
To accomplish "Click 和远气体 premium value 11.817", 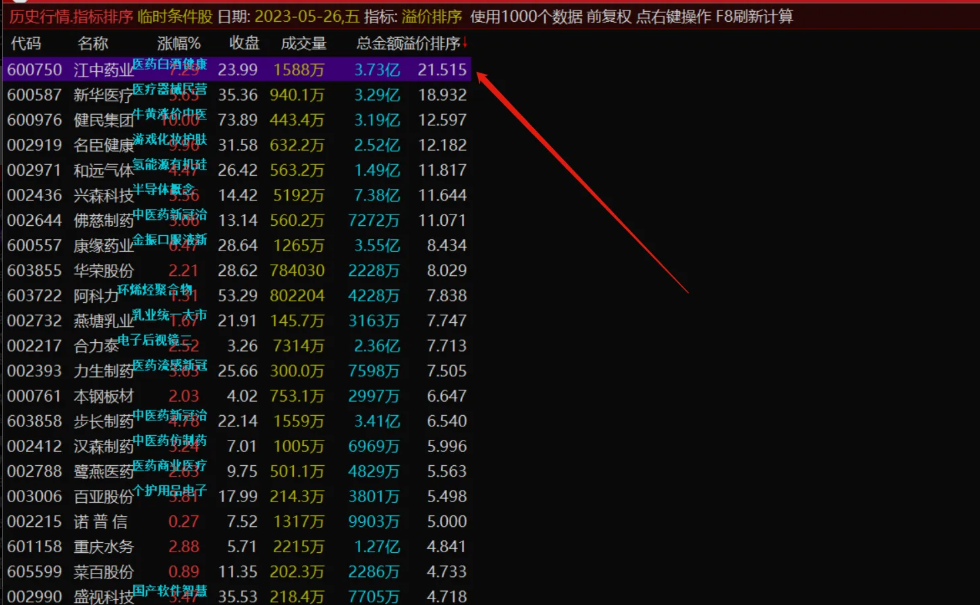I will [x=442, y=170].
